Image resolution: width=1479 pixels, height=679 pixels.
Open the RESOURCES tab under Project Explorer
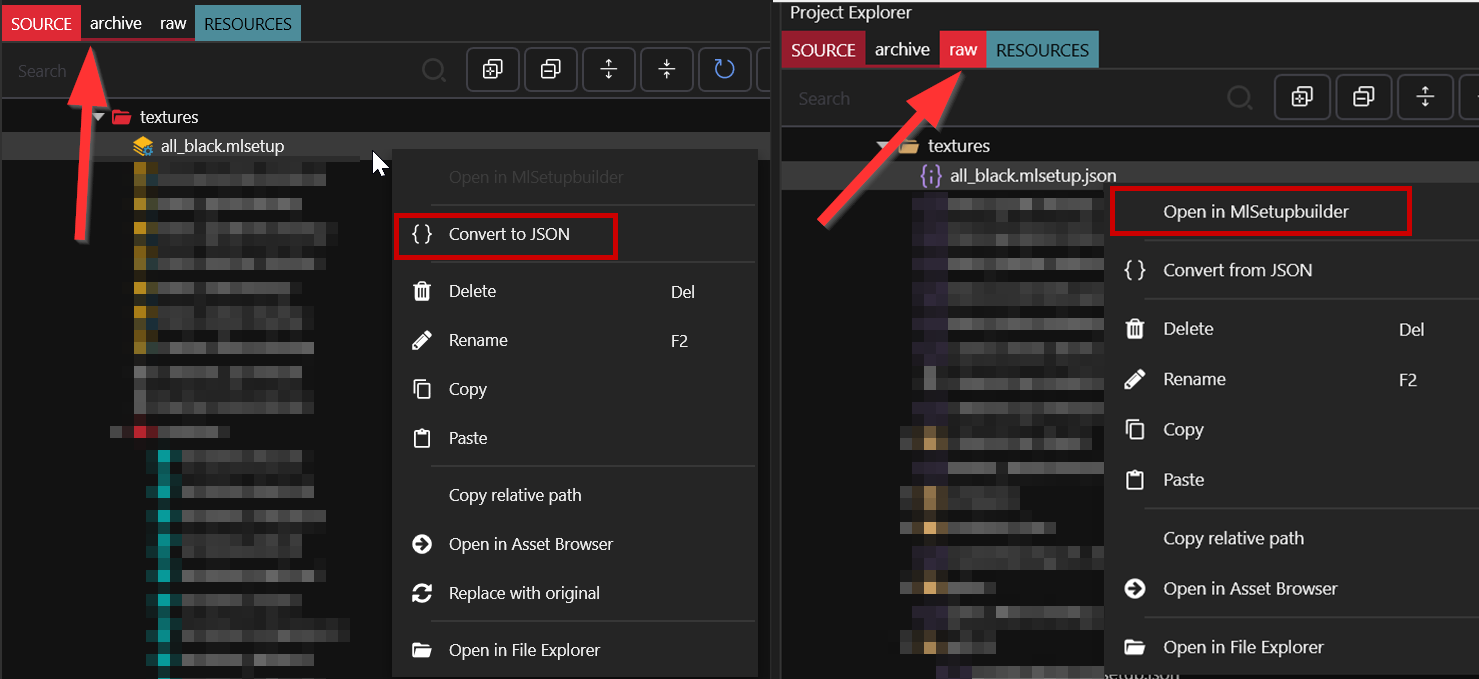coord(1042,50)
